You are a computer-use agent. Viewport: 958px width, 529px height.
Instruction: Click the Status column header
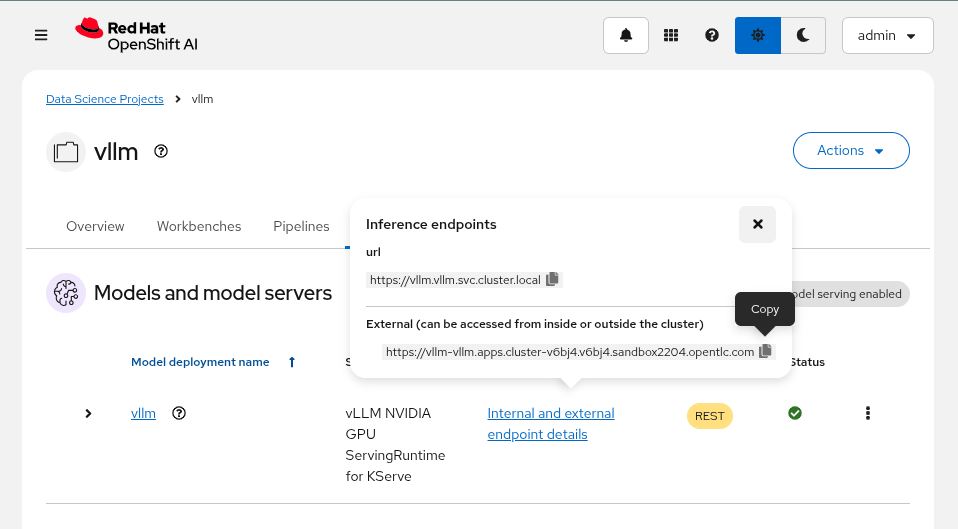click(807, 362)
